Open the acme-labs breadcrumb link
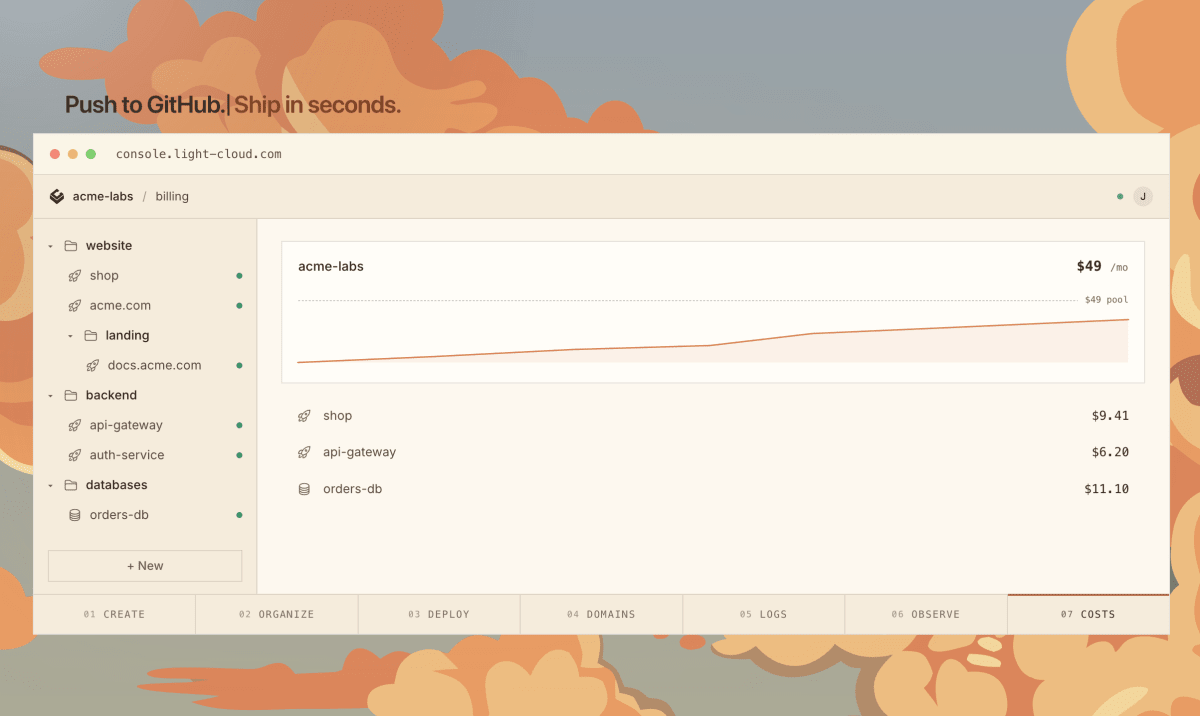 coord(103,196)
